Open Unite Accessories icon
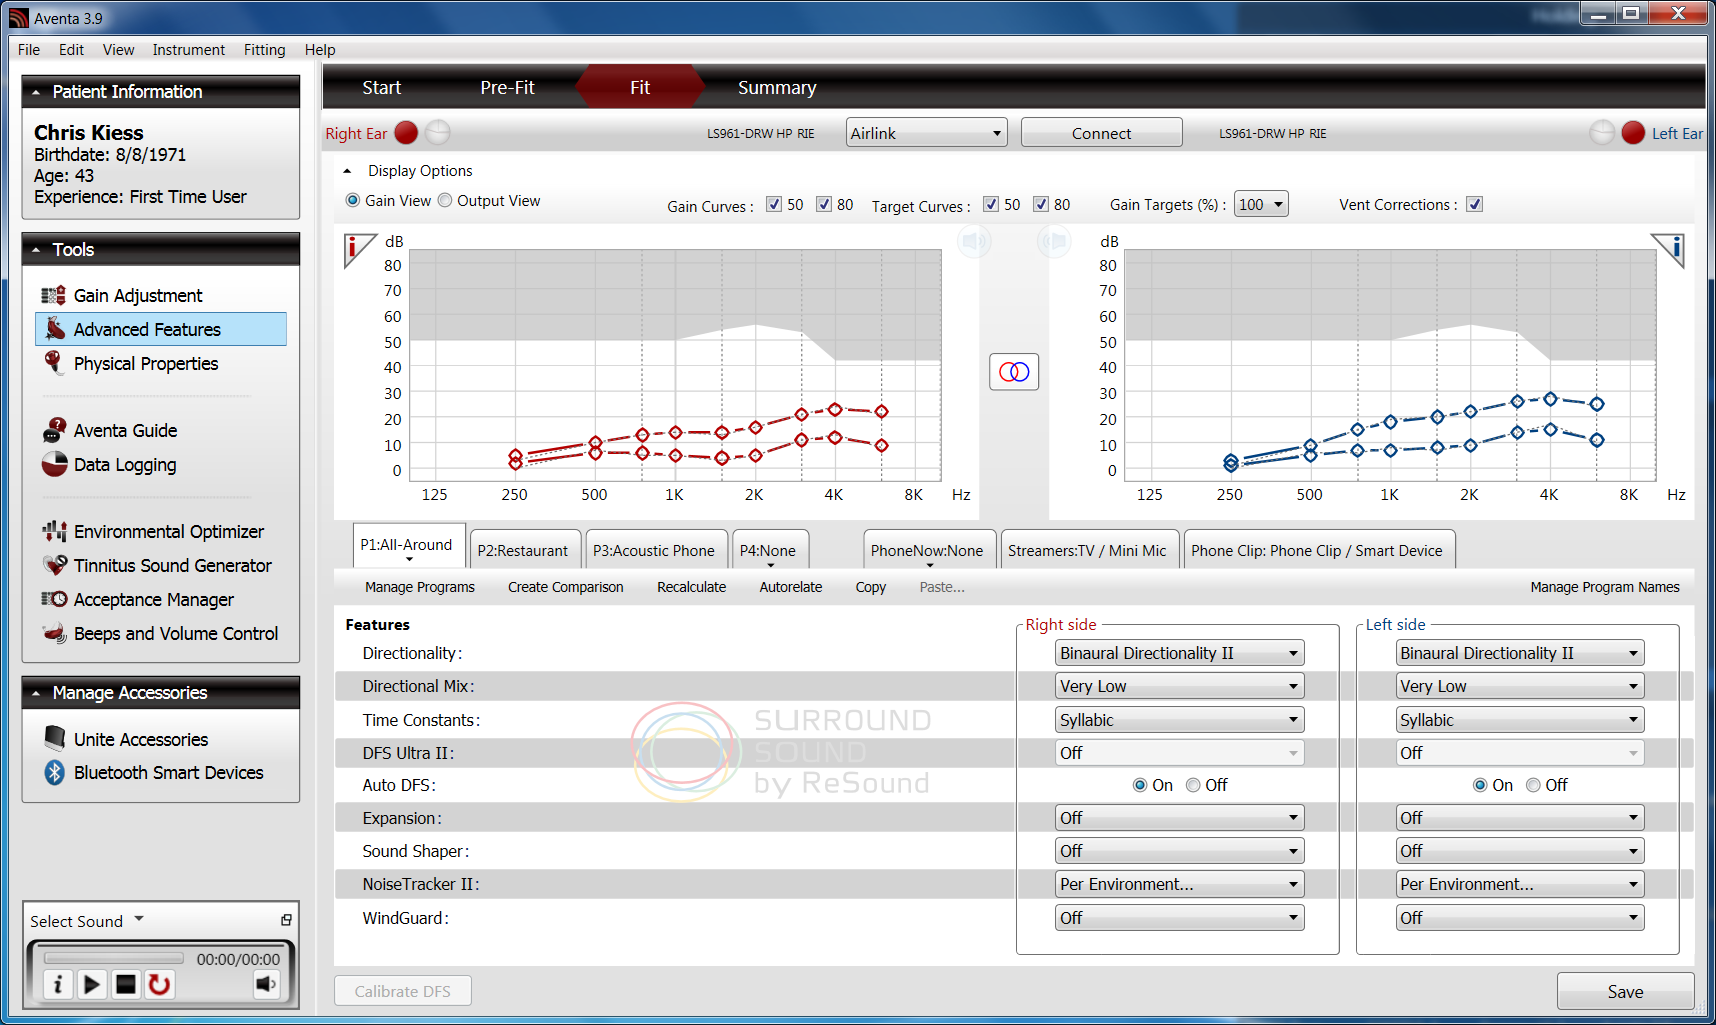Image resolution: width=1716 pixels, height=1025 pixels. point(54,739)
